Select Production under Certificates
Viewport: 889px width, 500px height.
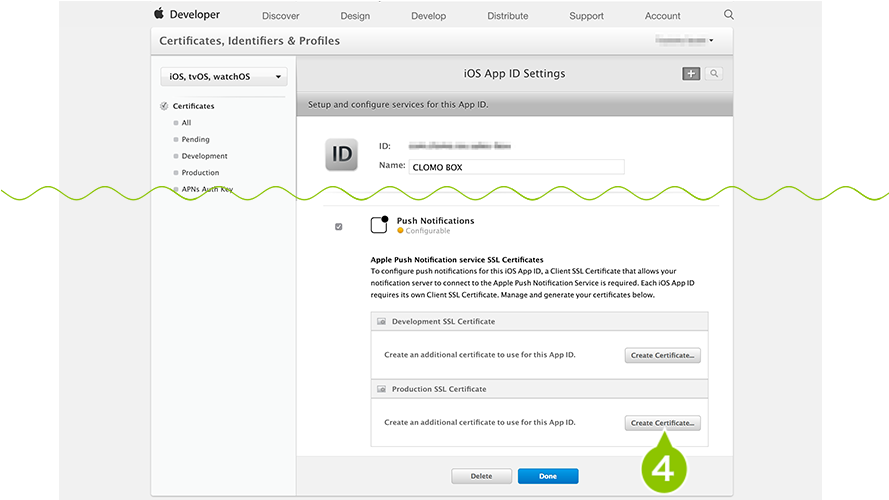[200, 172]
